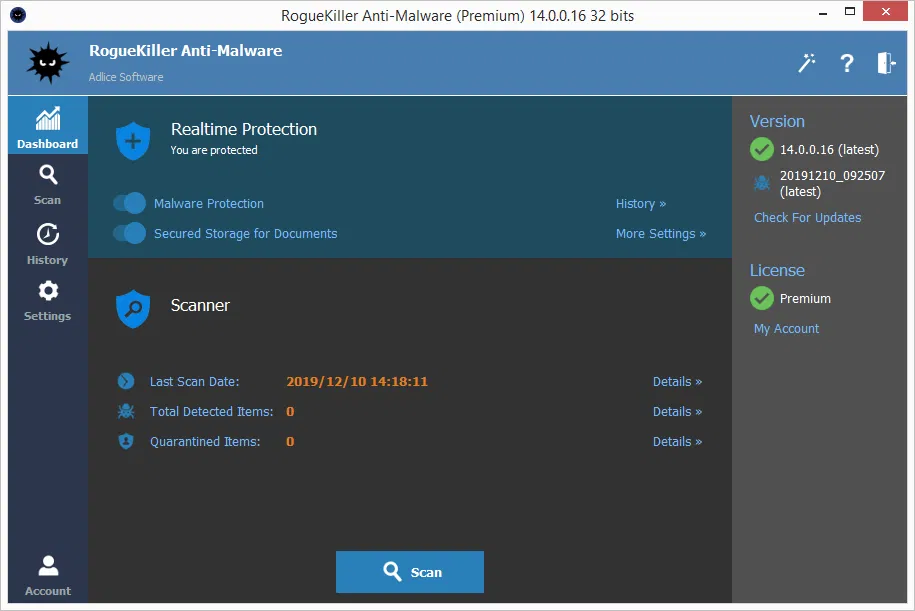Open the History sidebar tab

coord(47,244)
